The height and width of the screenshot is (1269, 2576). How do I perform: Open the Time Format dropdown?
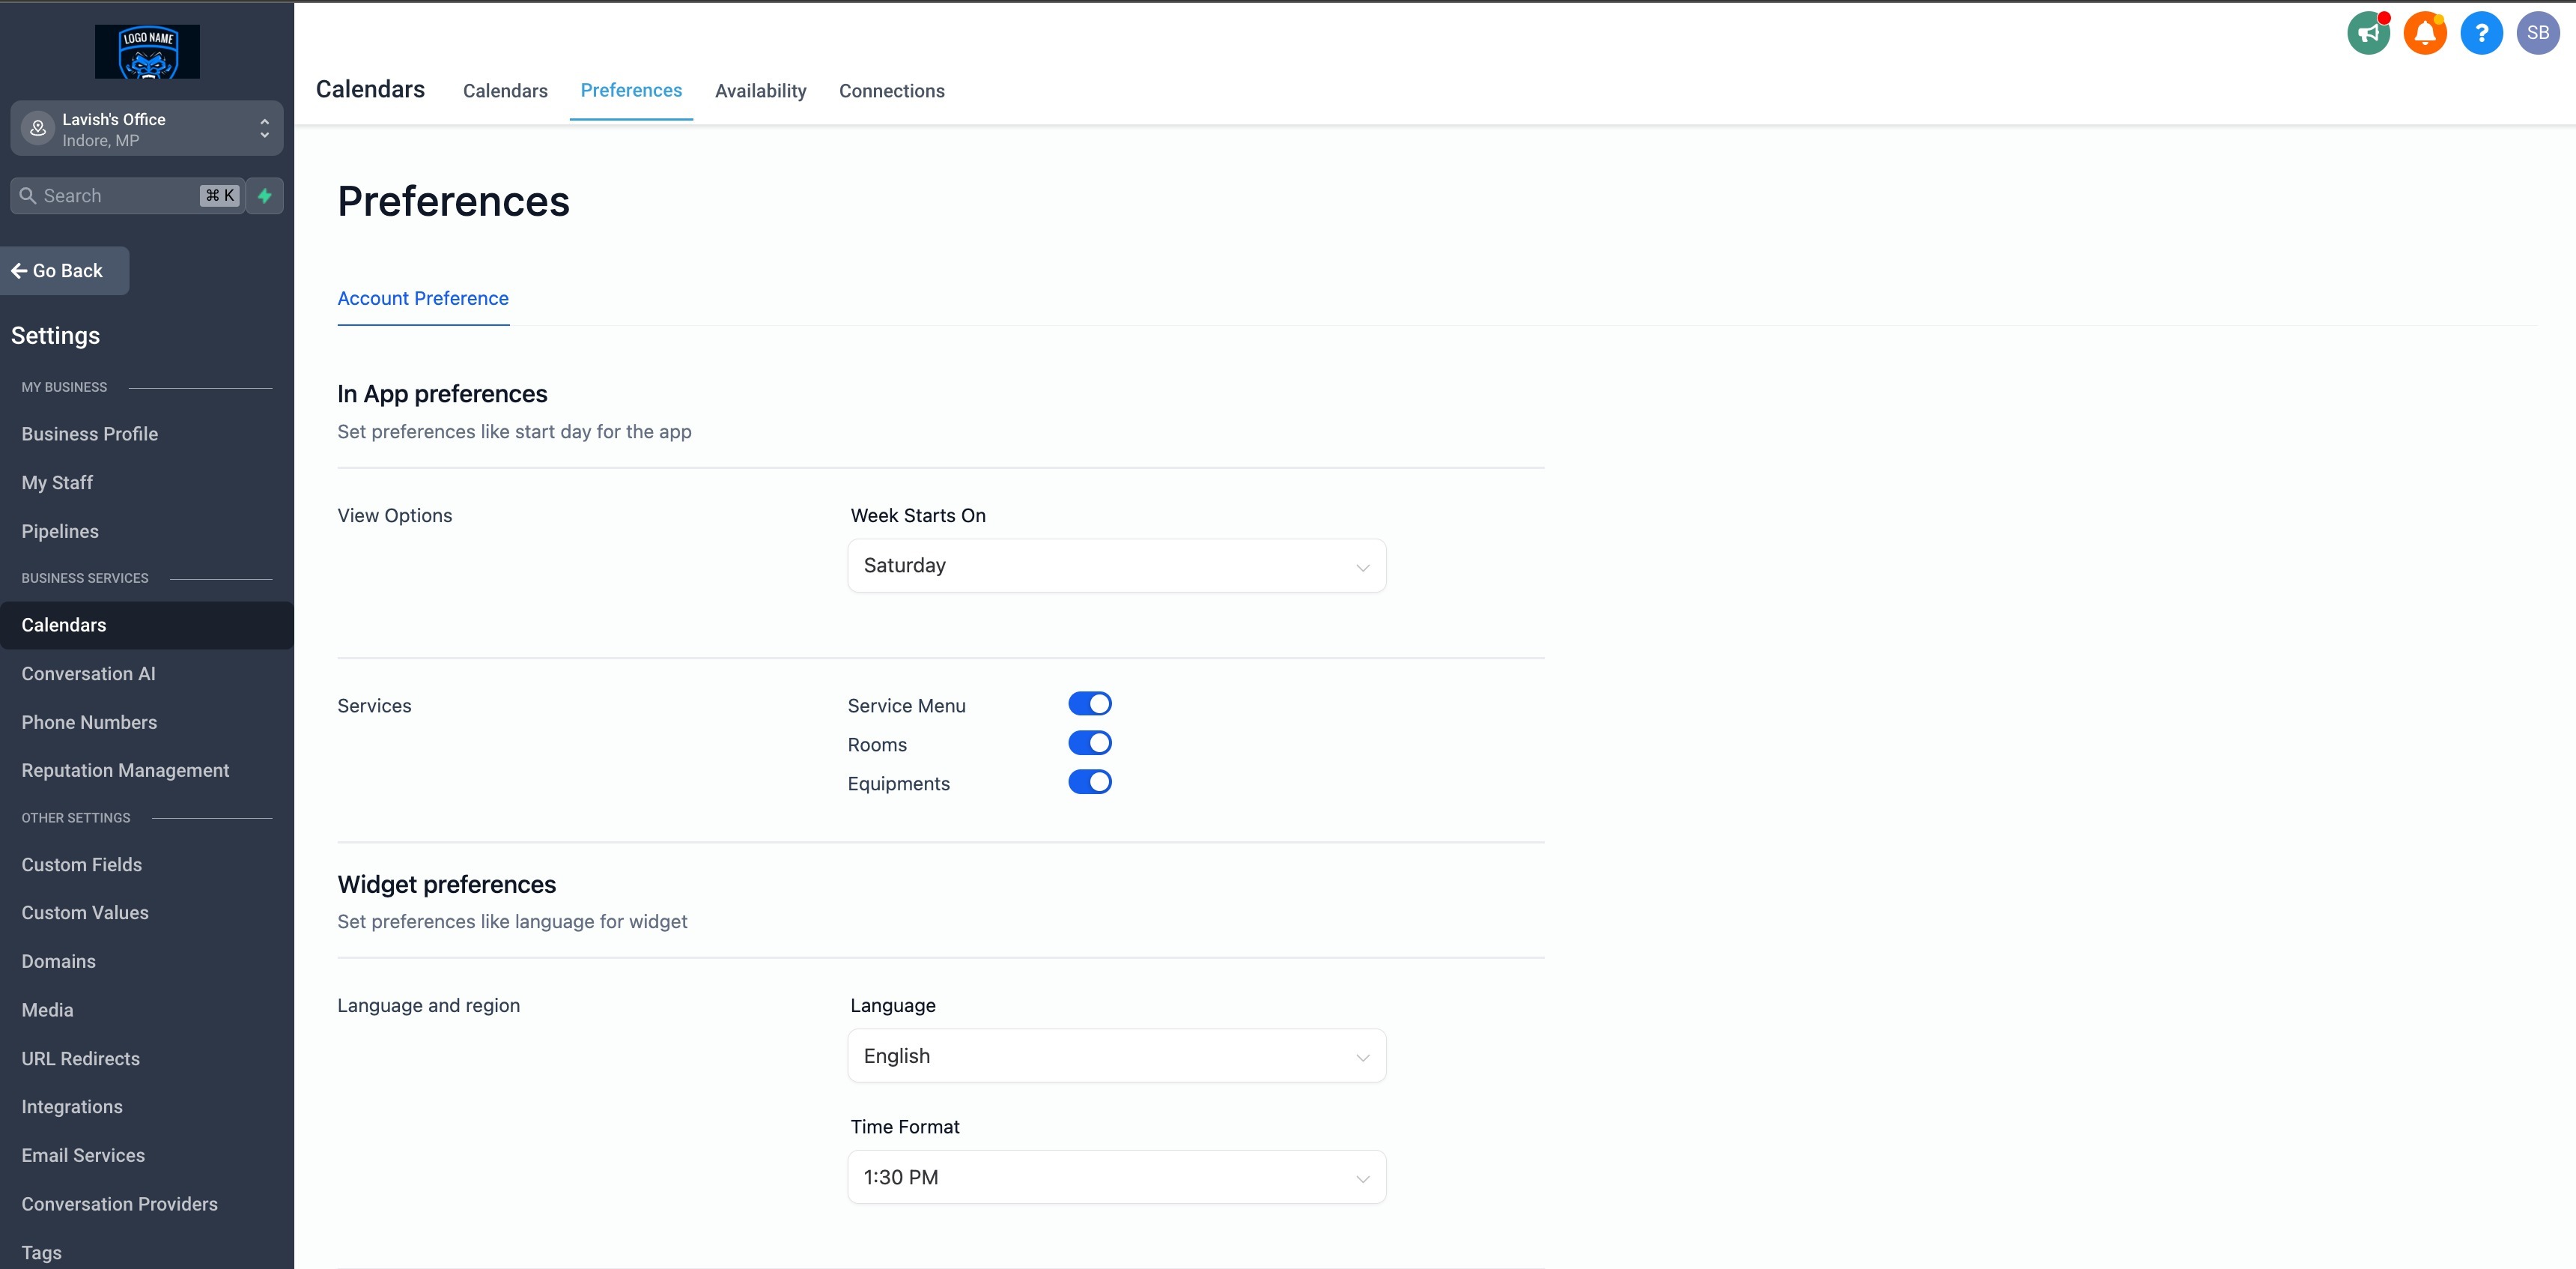(1116, 1177)
